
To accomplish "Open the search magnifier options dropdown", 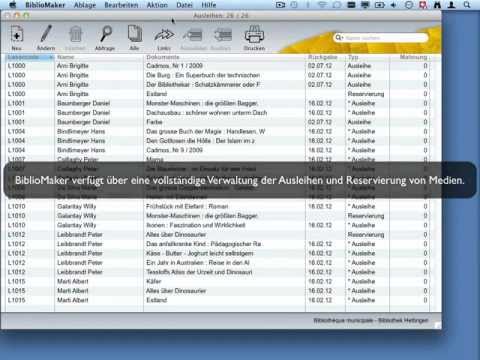I will coord(339,38).
